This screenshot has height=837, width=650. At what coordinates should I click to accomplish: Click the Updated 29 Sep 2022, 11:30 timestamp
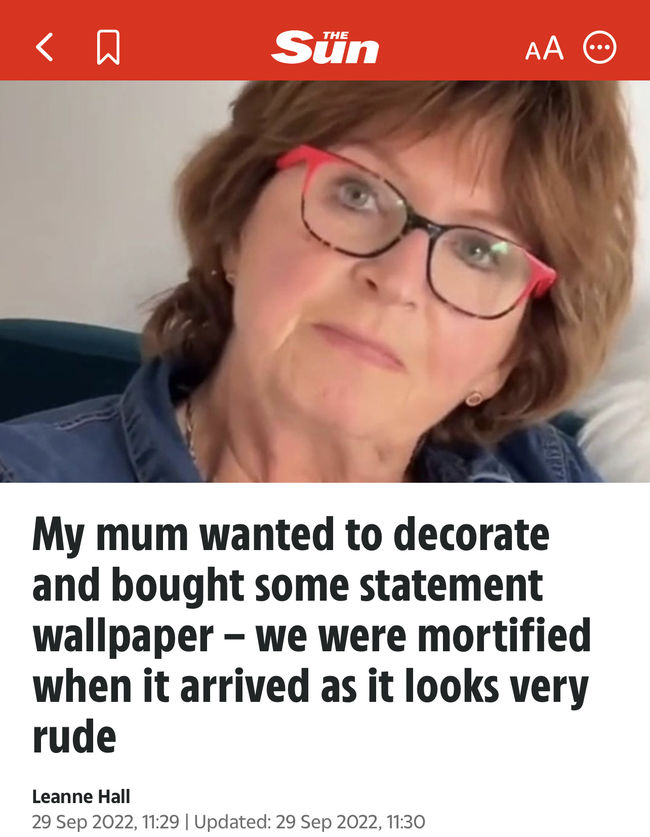pyautogui.click(x=310, y=822)
